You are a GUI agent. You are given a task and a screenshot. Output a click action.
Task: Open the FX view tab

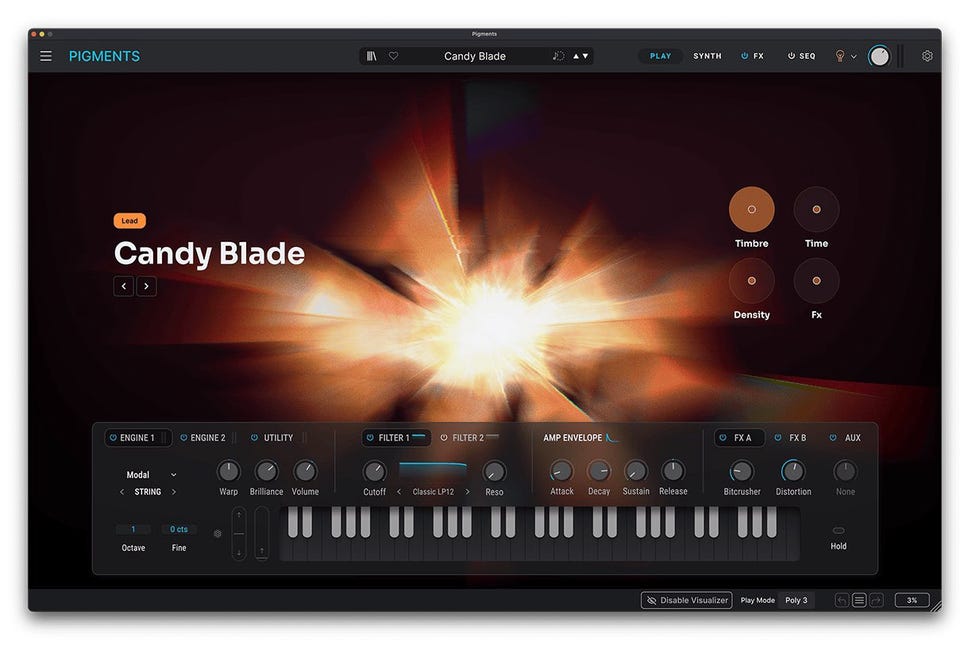(x=759, y=56)
